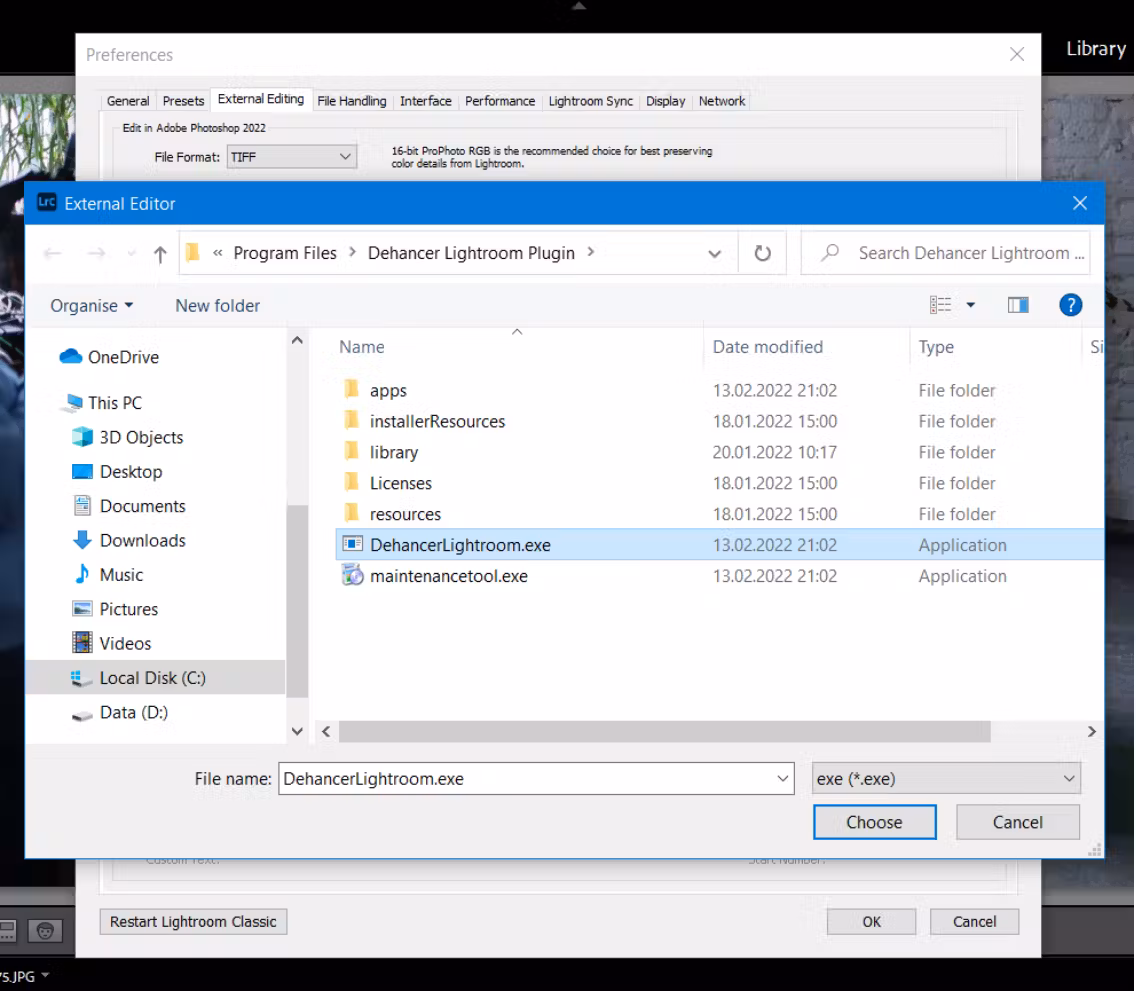This screenshot has width=1136, height=996.
Task: Click Cancel in Preferences window
Action: point(974,921)
